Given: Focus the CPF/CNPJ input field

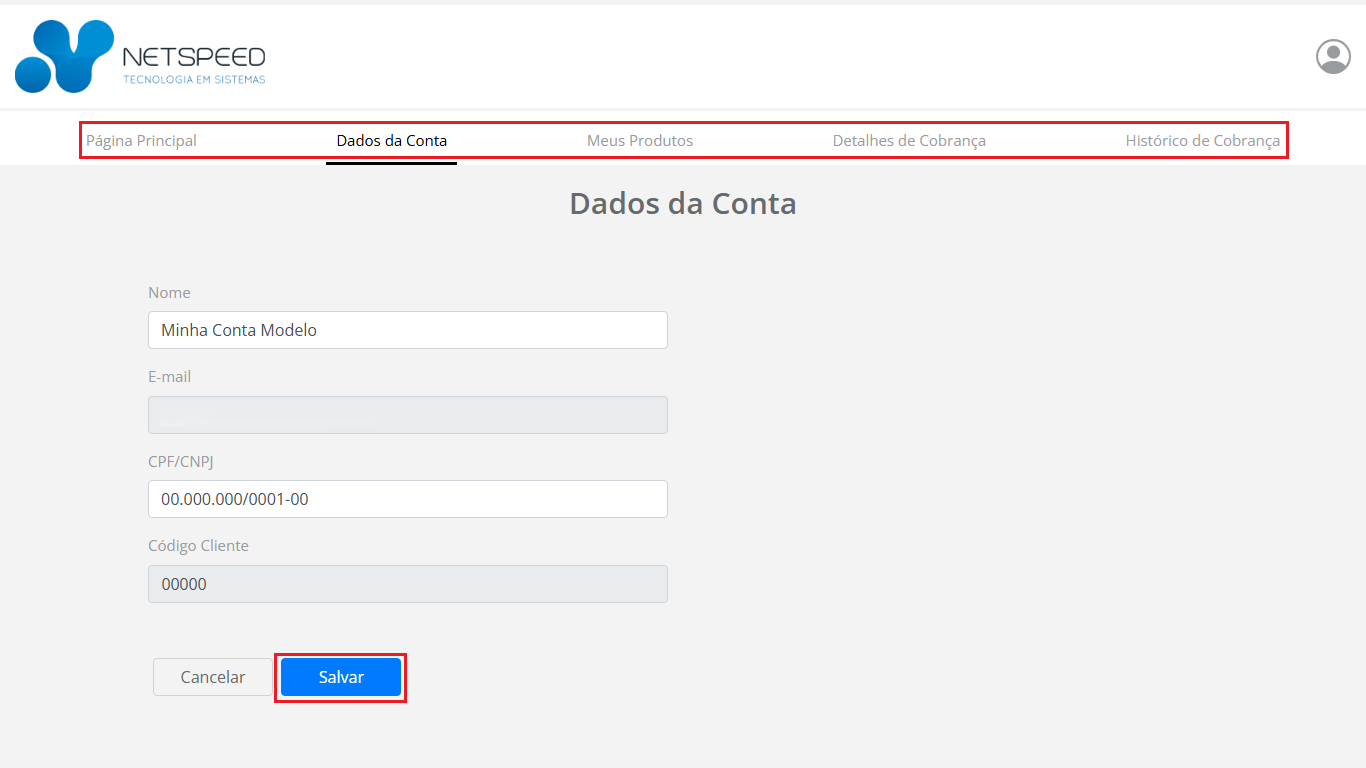Looking at the screenshot, I should 407,499.
